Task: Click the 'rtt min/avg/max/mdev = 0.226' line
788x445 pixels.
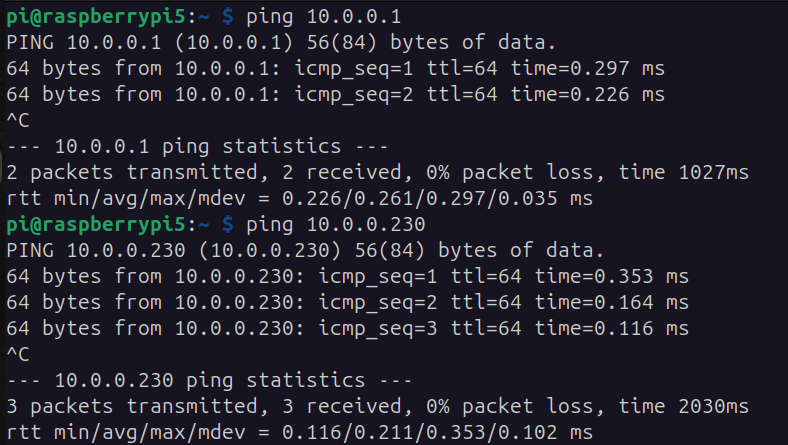Action: point(300,199)
